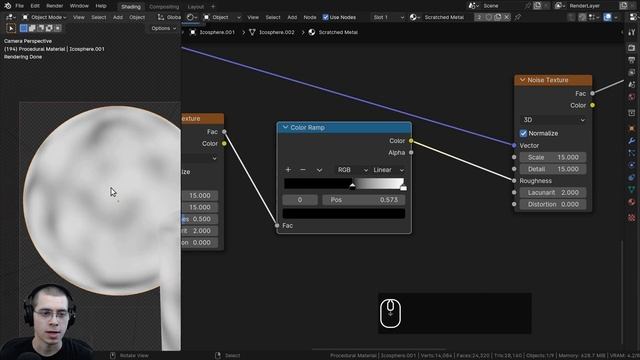Screen dimensions: 640x360
Task: Remove a color stop from Color Ramp
Action: [x=303, y=169]
